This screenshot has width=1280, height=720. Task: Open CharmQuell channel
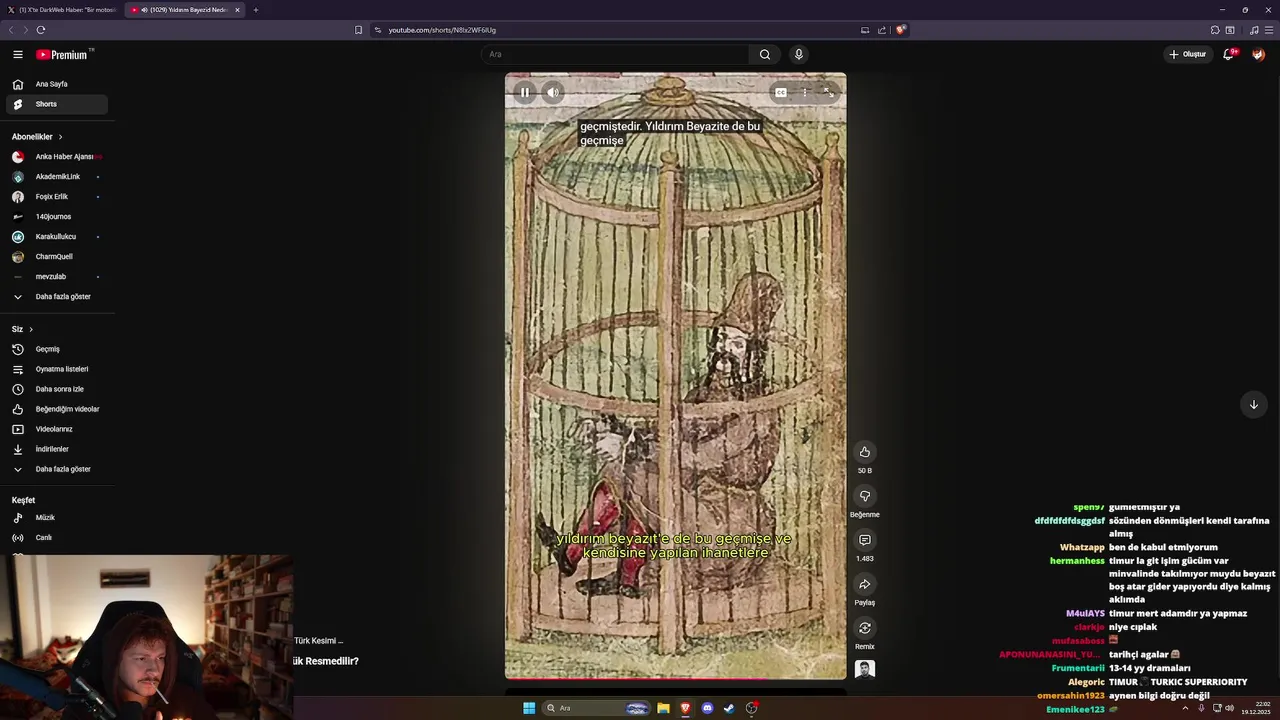tap(57, 257)
